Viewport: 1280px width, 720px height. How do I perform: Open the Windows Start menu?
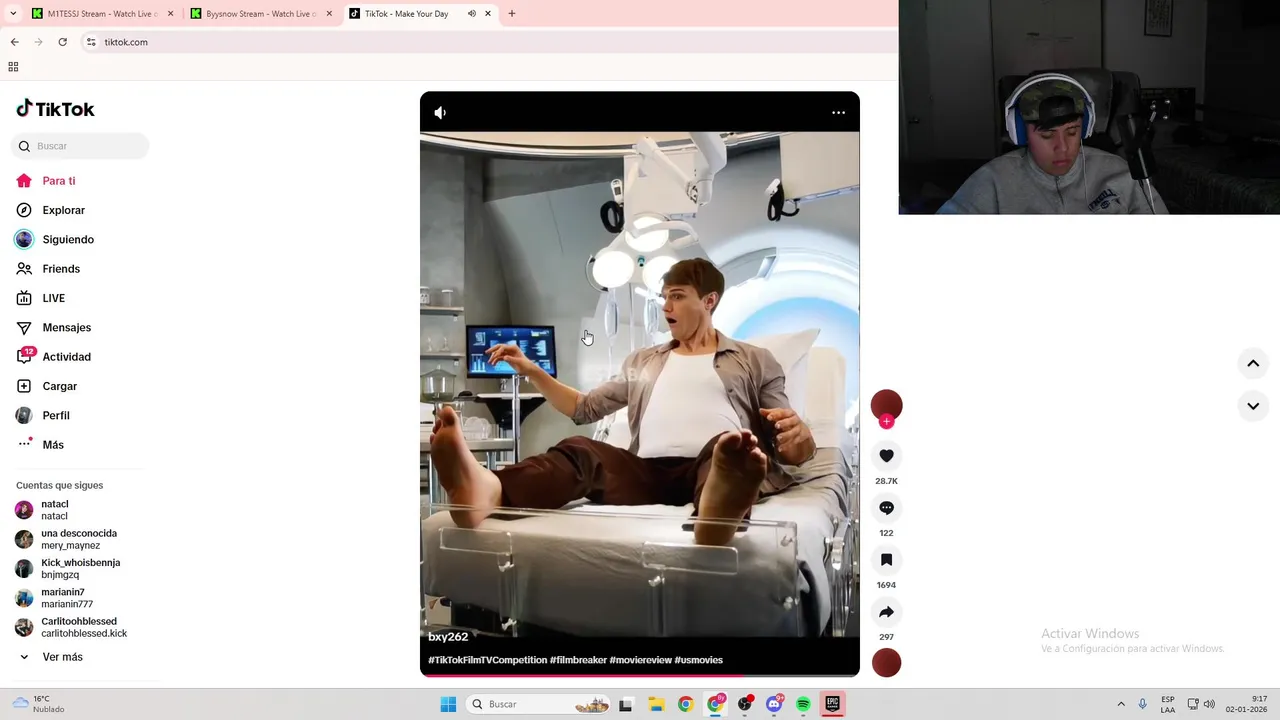(448, 704)
